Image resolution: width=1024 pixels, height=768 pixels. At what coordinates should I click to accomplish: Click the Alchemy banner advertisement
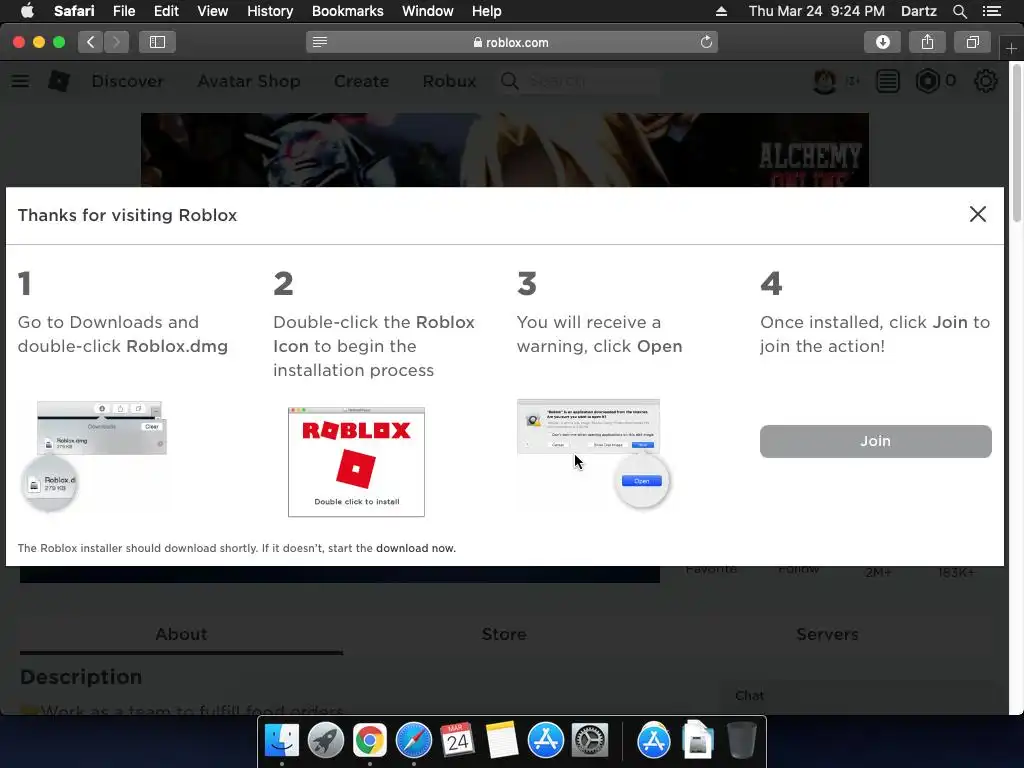[505, 150]
